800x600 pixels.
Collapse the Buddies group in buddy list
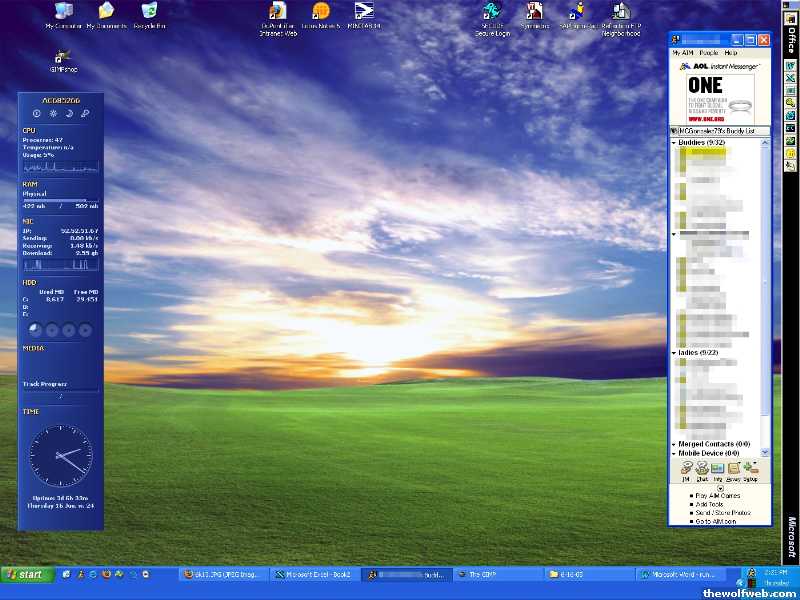674,143
